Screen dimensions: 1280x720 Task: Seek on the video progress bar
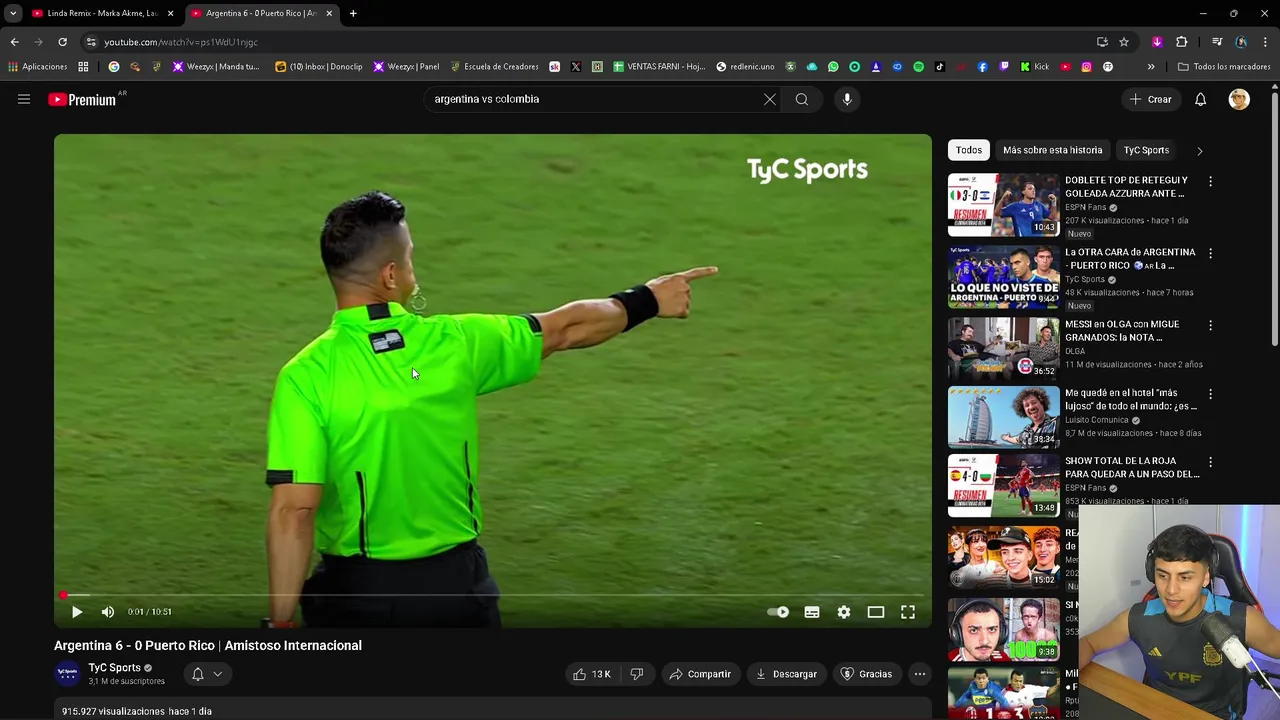tap(492, 595)
